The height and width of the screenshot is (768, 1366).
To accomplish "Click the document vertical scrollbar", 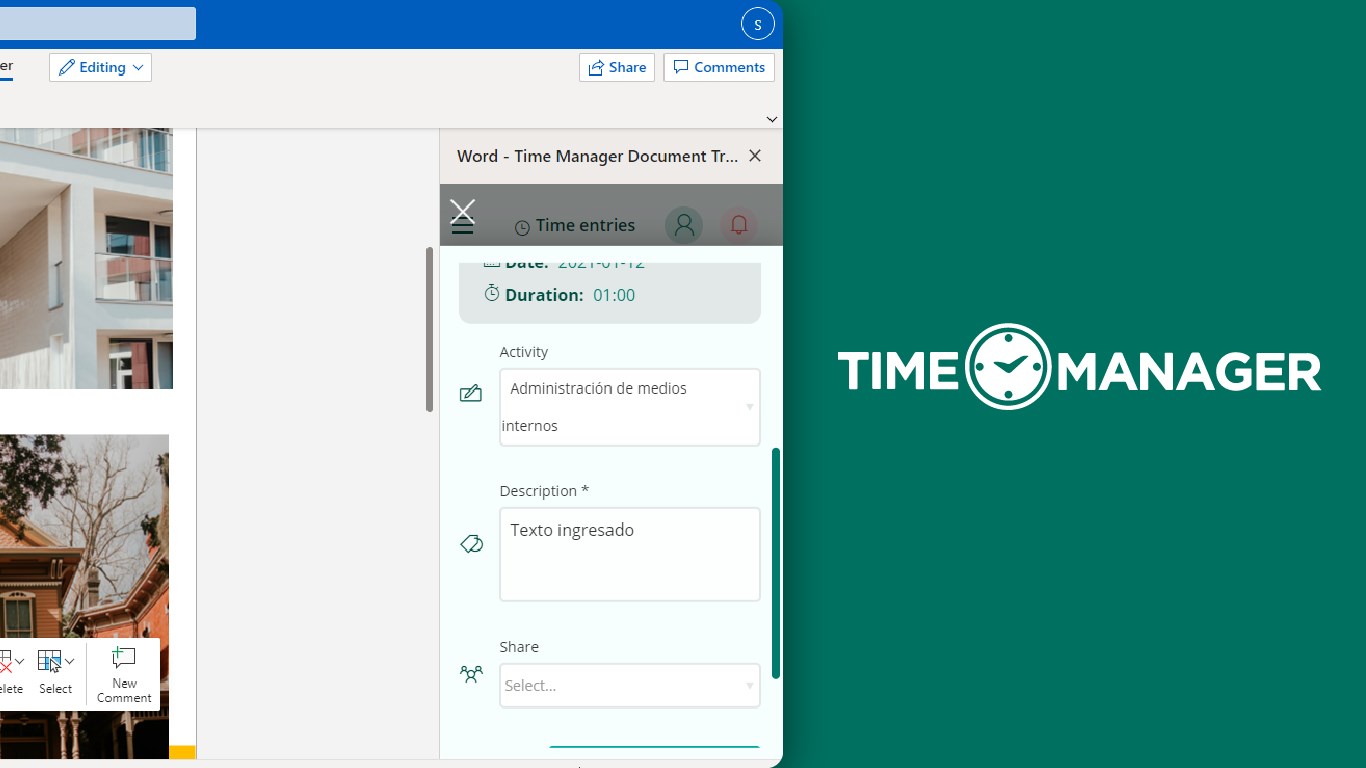I will pos(430,329).
